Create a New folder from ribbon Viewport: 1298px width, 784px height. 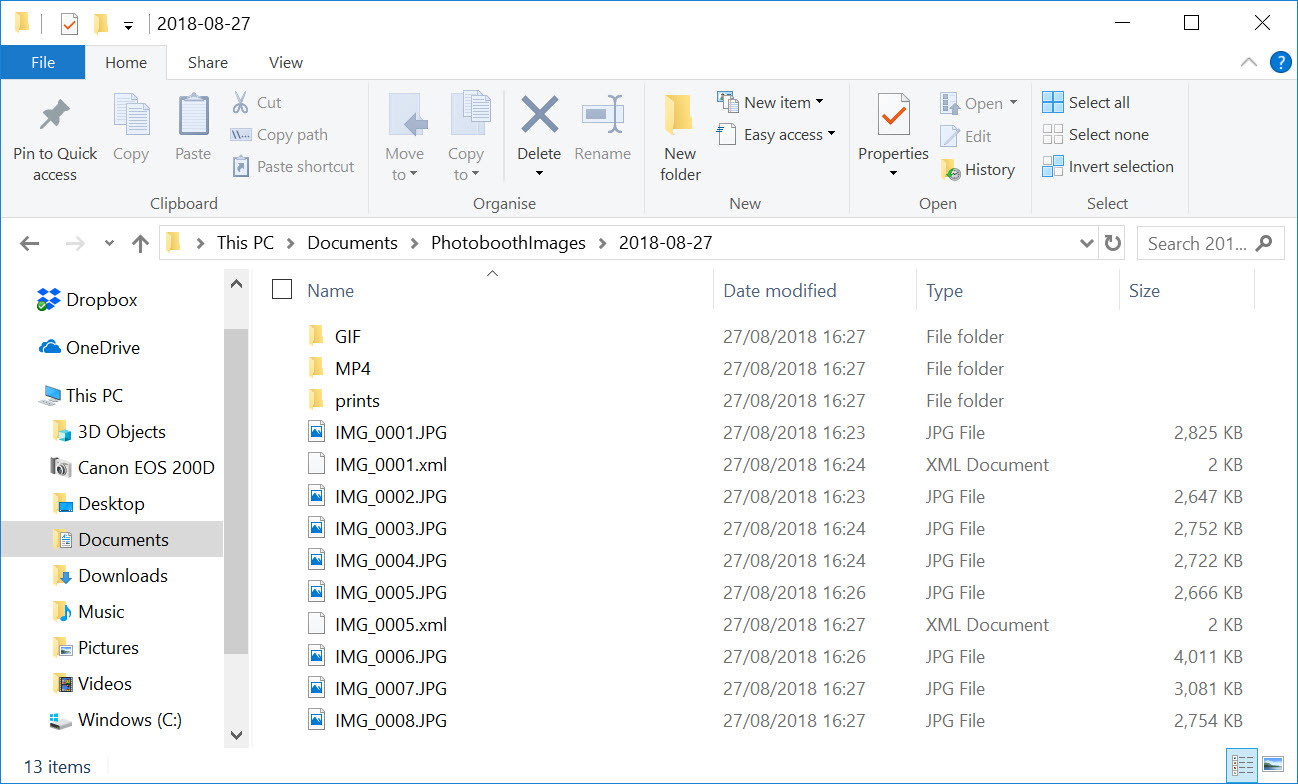click(x=680, y=139)
